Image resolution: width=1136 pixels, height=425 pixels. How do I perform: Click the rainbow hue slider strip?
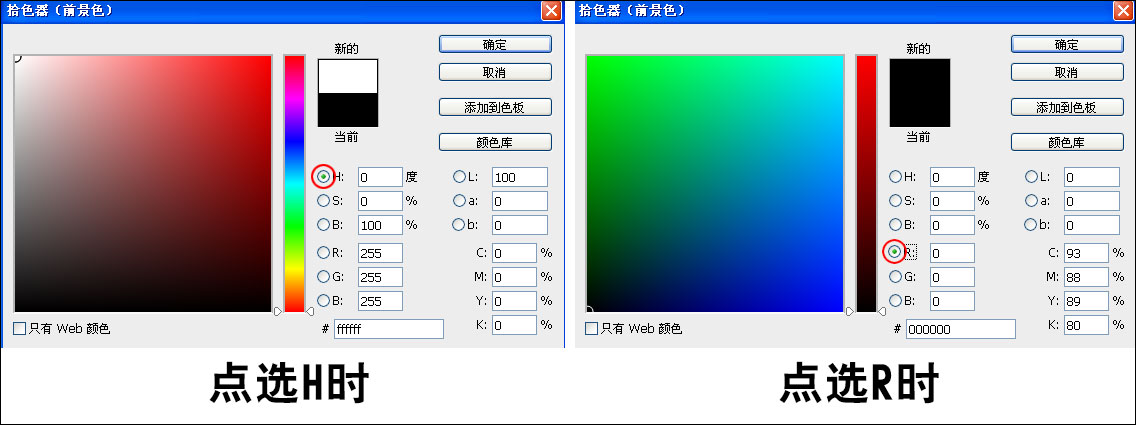(294, 184)
